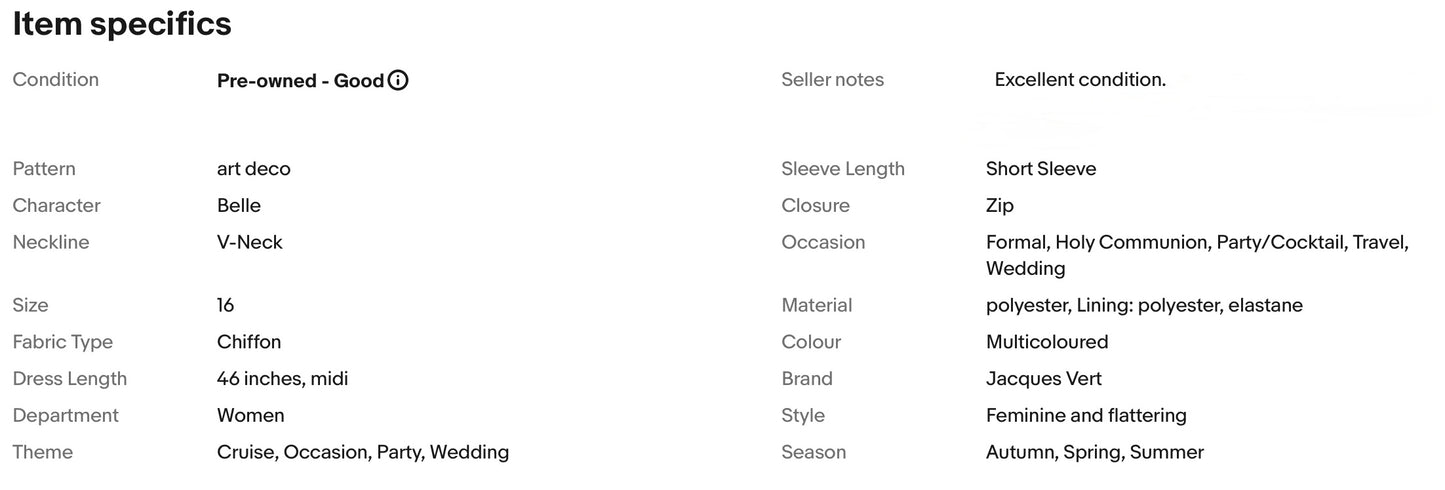Select the Cruise, Occasion, Party, Wedding theme
The width and height of the screenshot is (1445, 490).
point(363,453)
